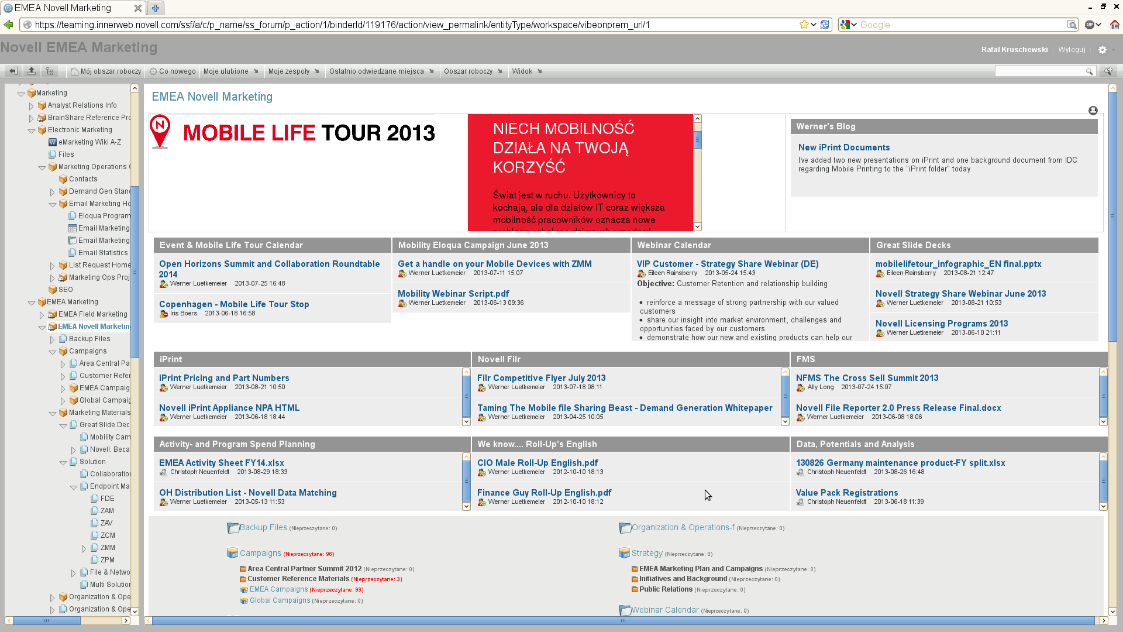Collapse the Campaigns tree node

pos(52,352)
